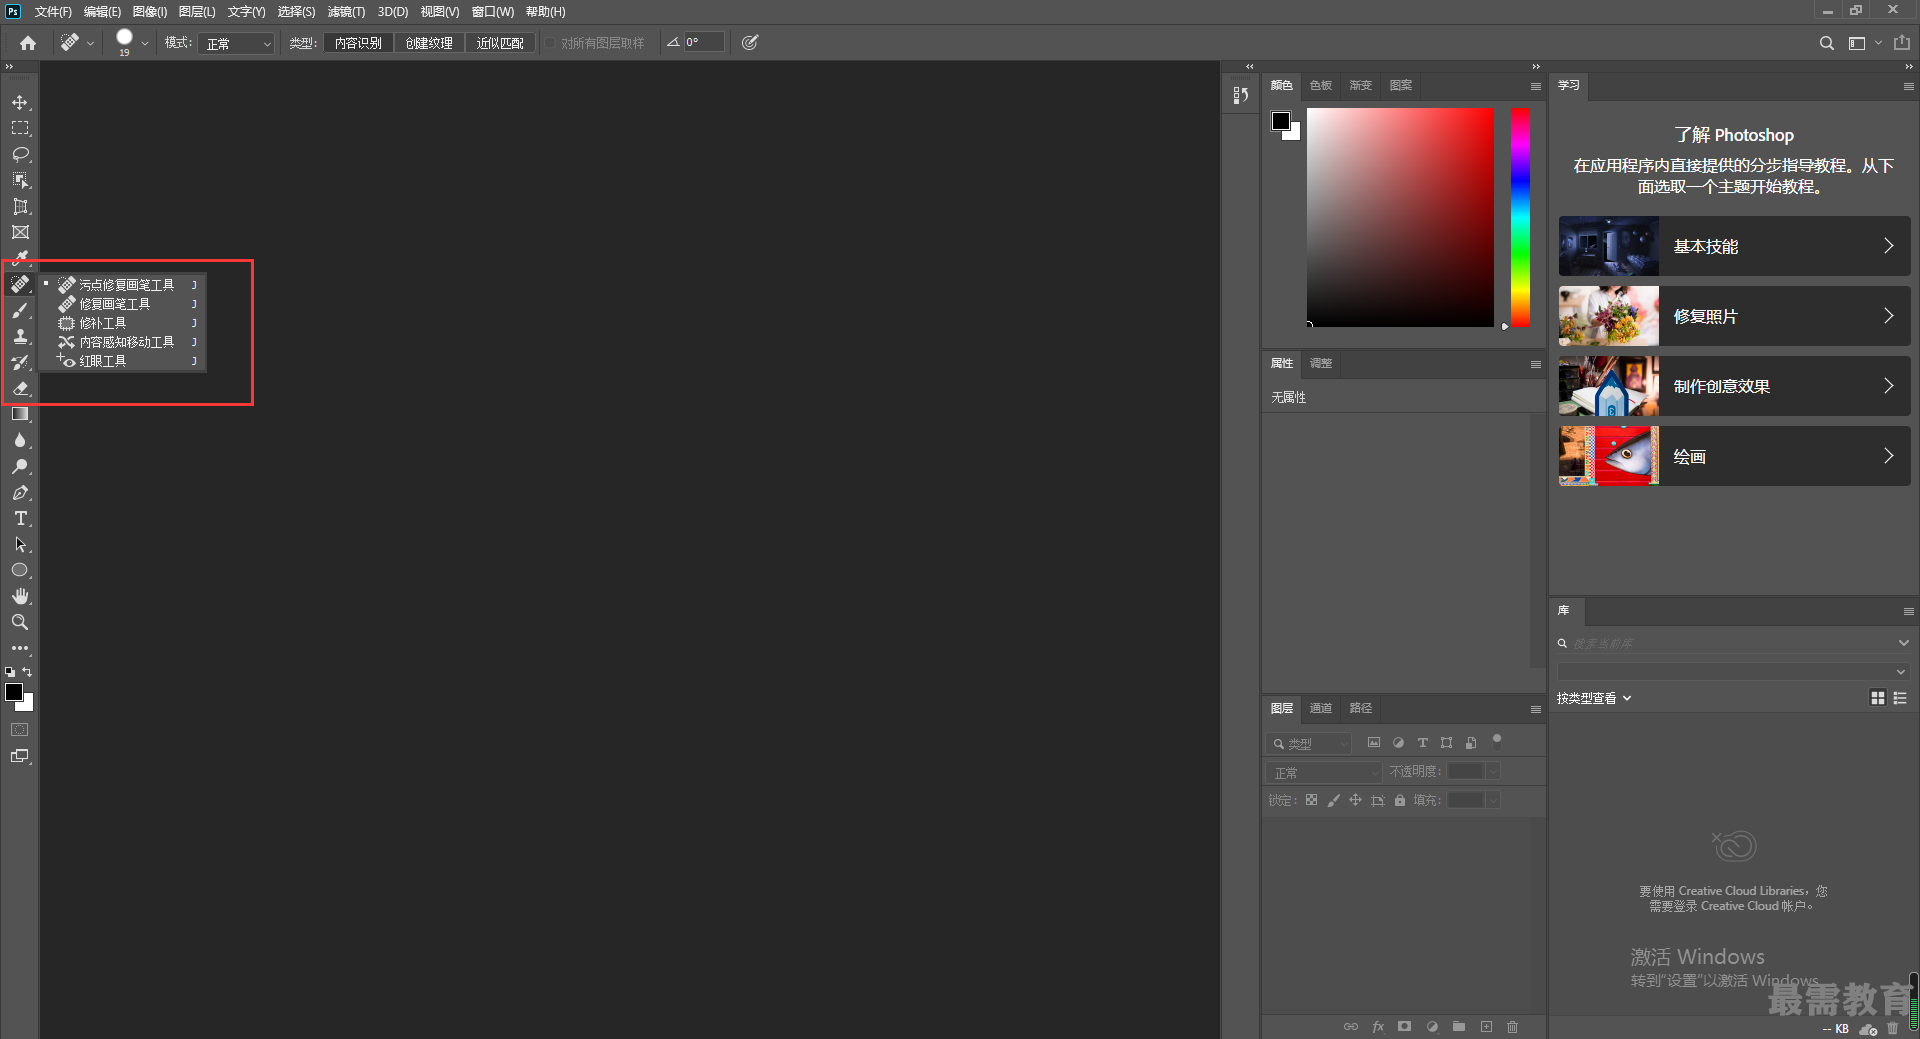The image size is (1920, 1039).
Task: Toggle layer filter on/off switch
Action: (1497, 742)
